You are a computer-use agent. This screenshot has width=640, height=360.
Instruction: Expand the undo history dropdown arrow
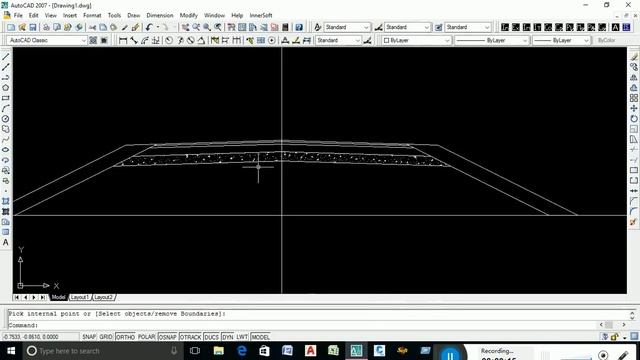coord(158,27)
